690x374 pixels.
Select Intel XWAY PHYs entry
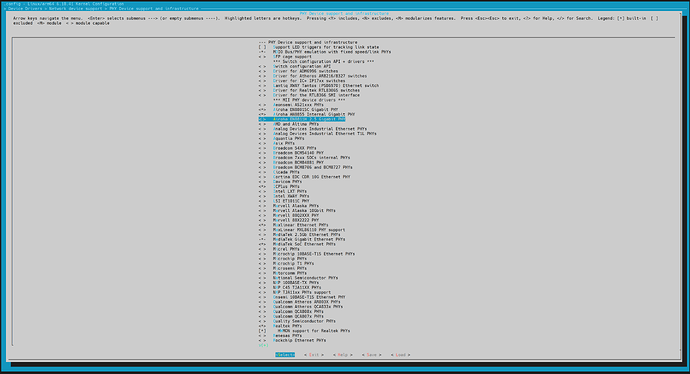coord(284,196)
